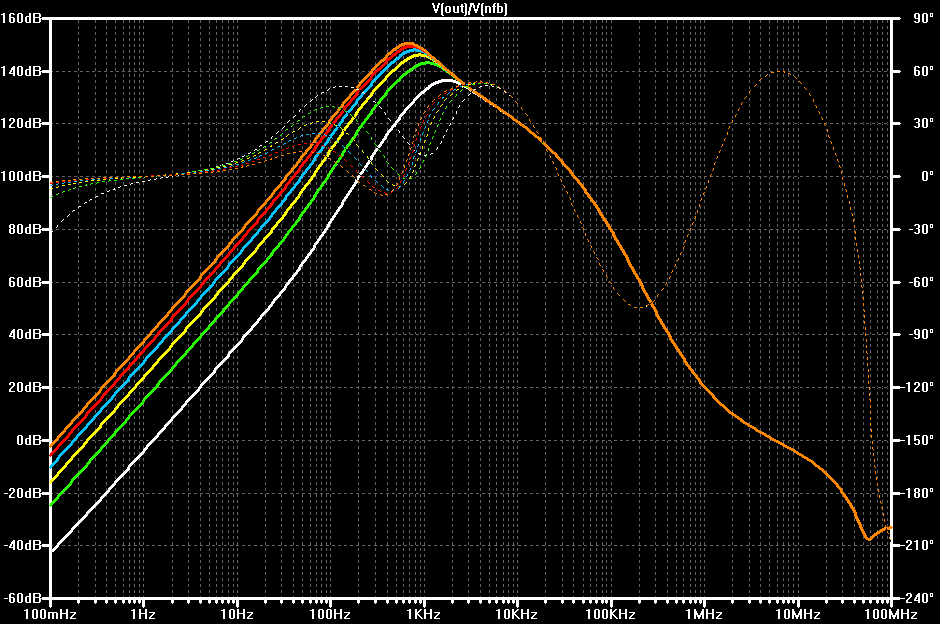Click the 160dB left axis label

click(x=21, y=18)
